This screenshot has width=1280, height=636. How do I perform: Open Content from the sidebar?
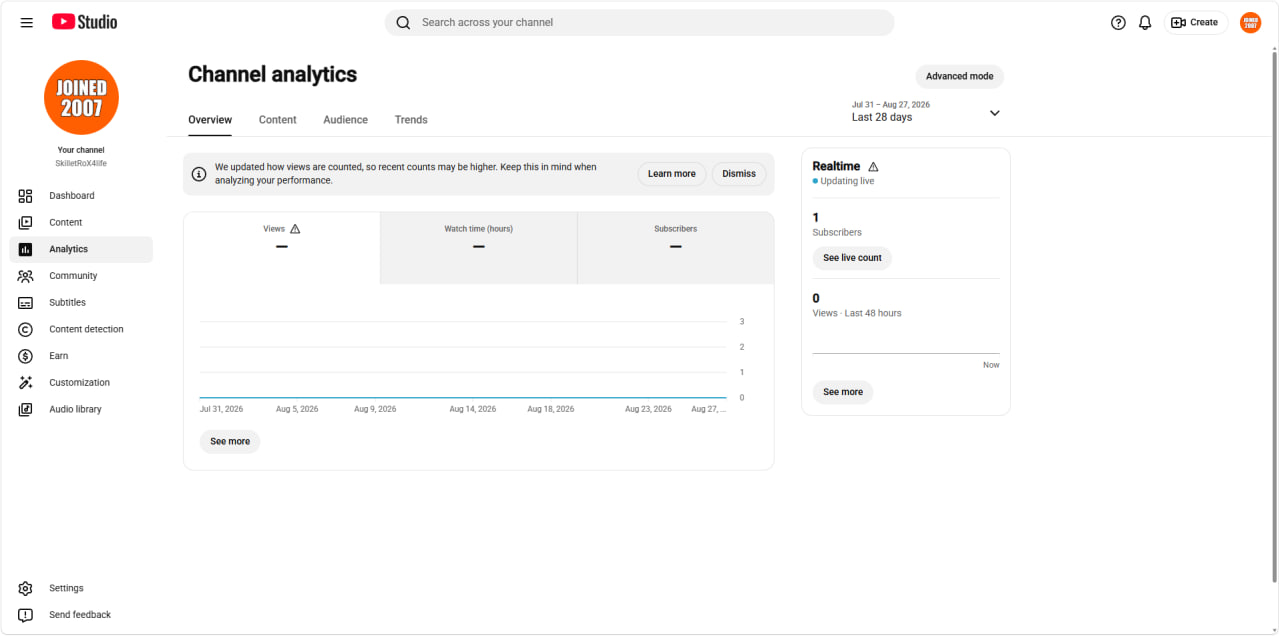82,222
